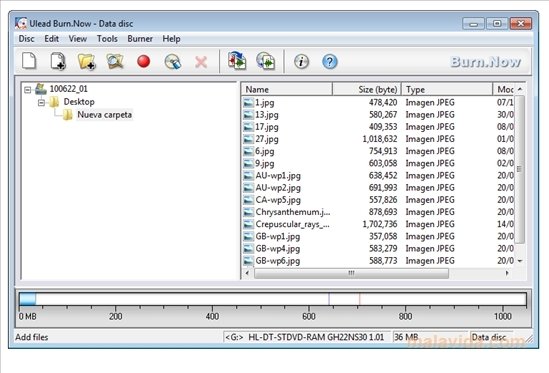
Task: Select file 27.jpg
Action: pyautogui.click(x=267, y=139)
